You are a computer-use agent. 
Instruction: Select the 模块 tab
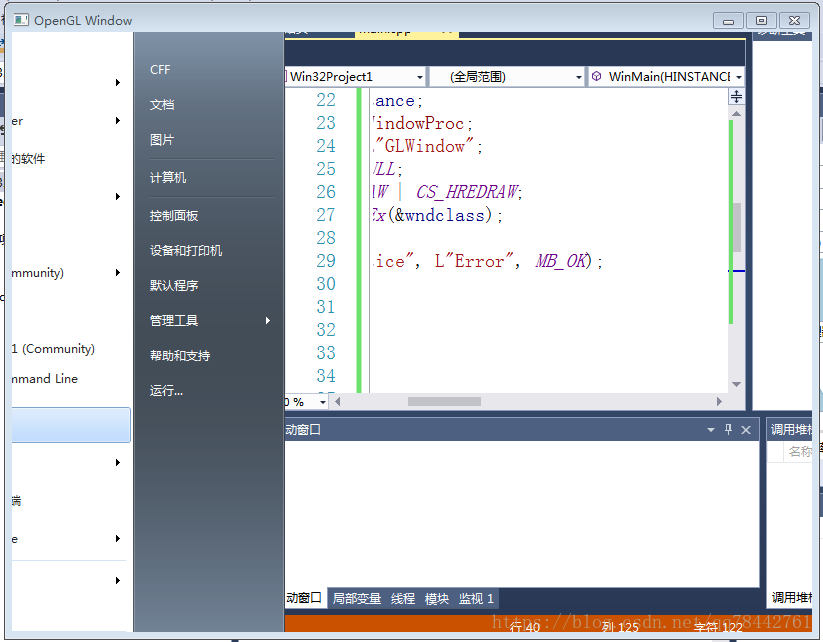click(x=436, y=598)
